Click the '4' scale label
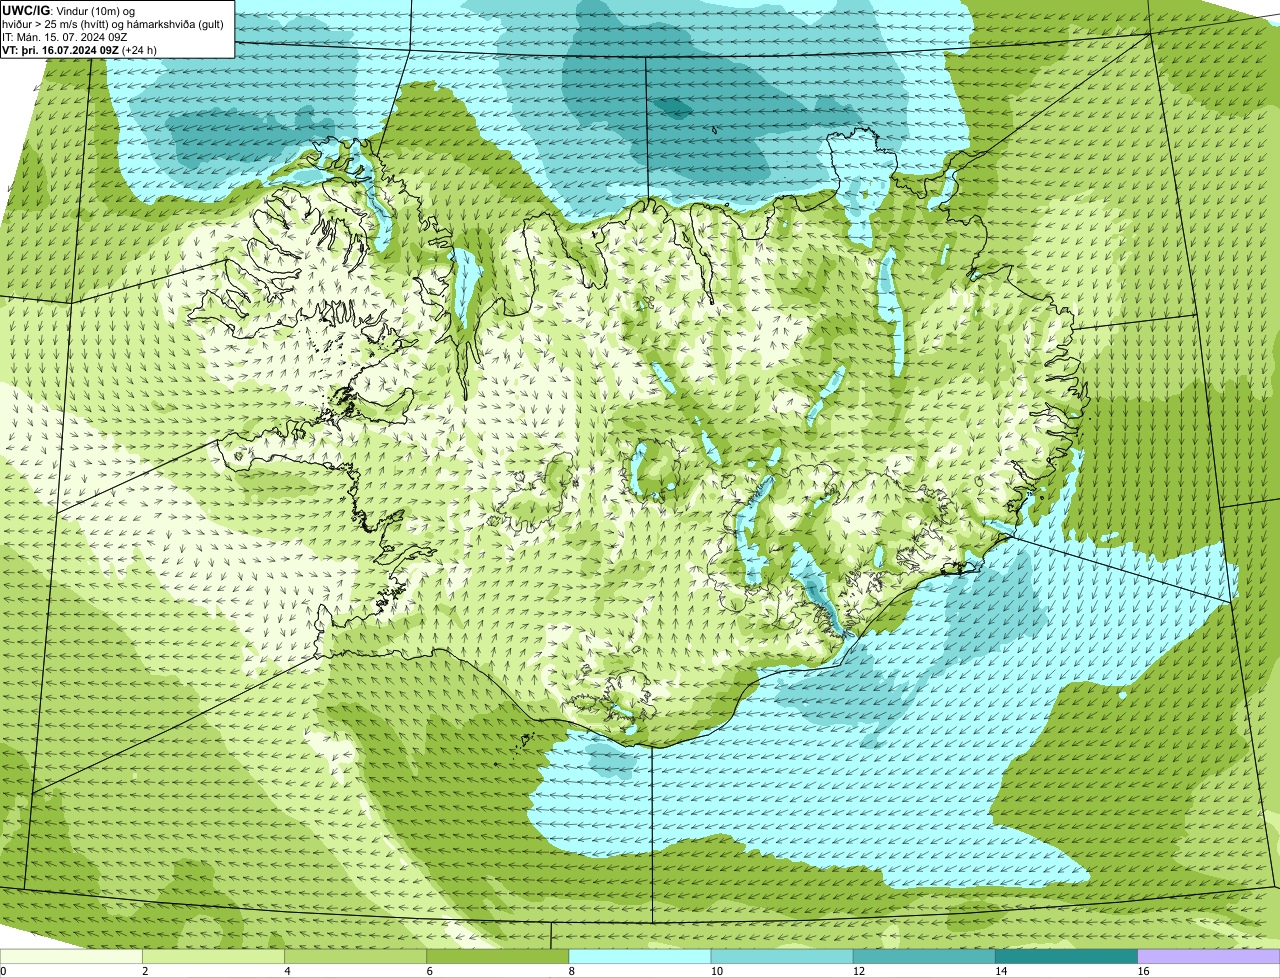Screen dimensions: 1280x978 coord(287,972)
